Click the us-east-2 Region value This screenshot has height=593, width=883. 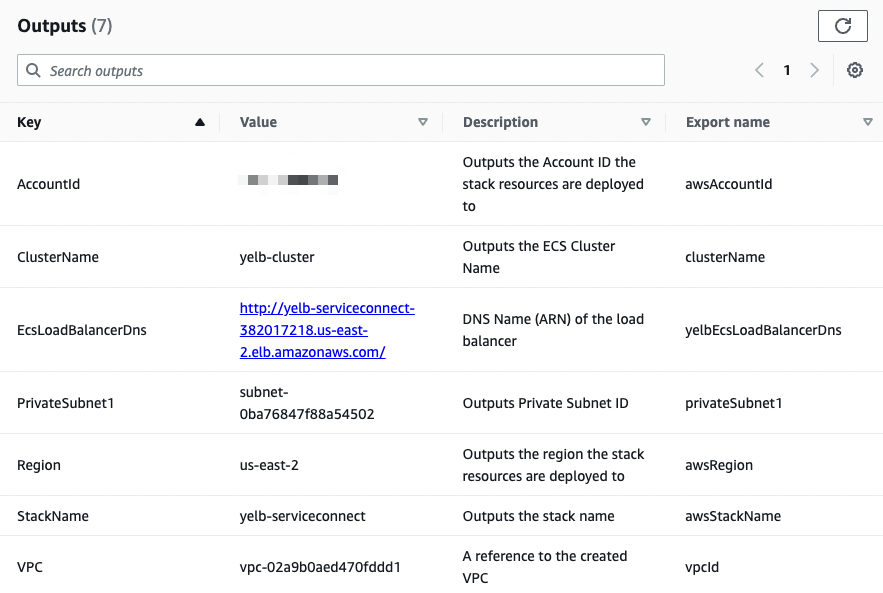coord(269,465)
